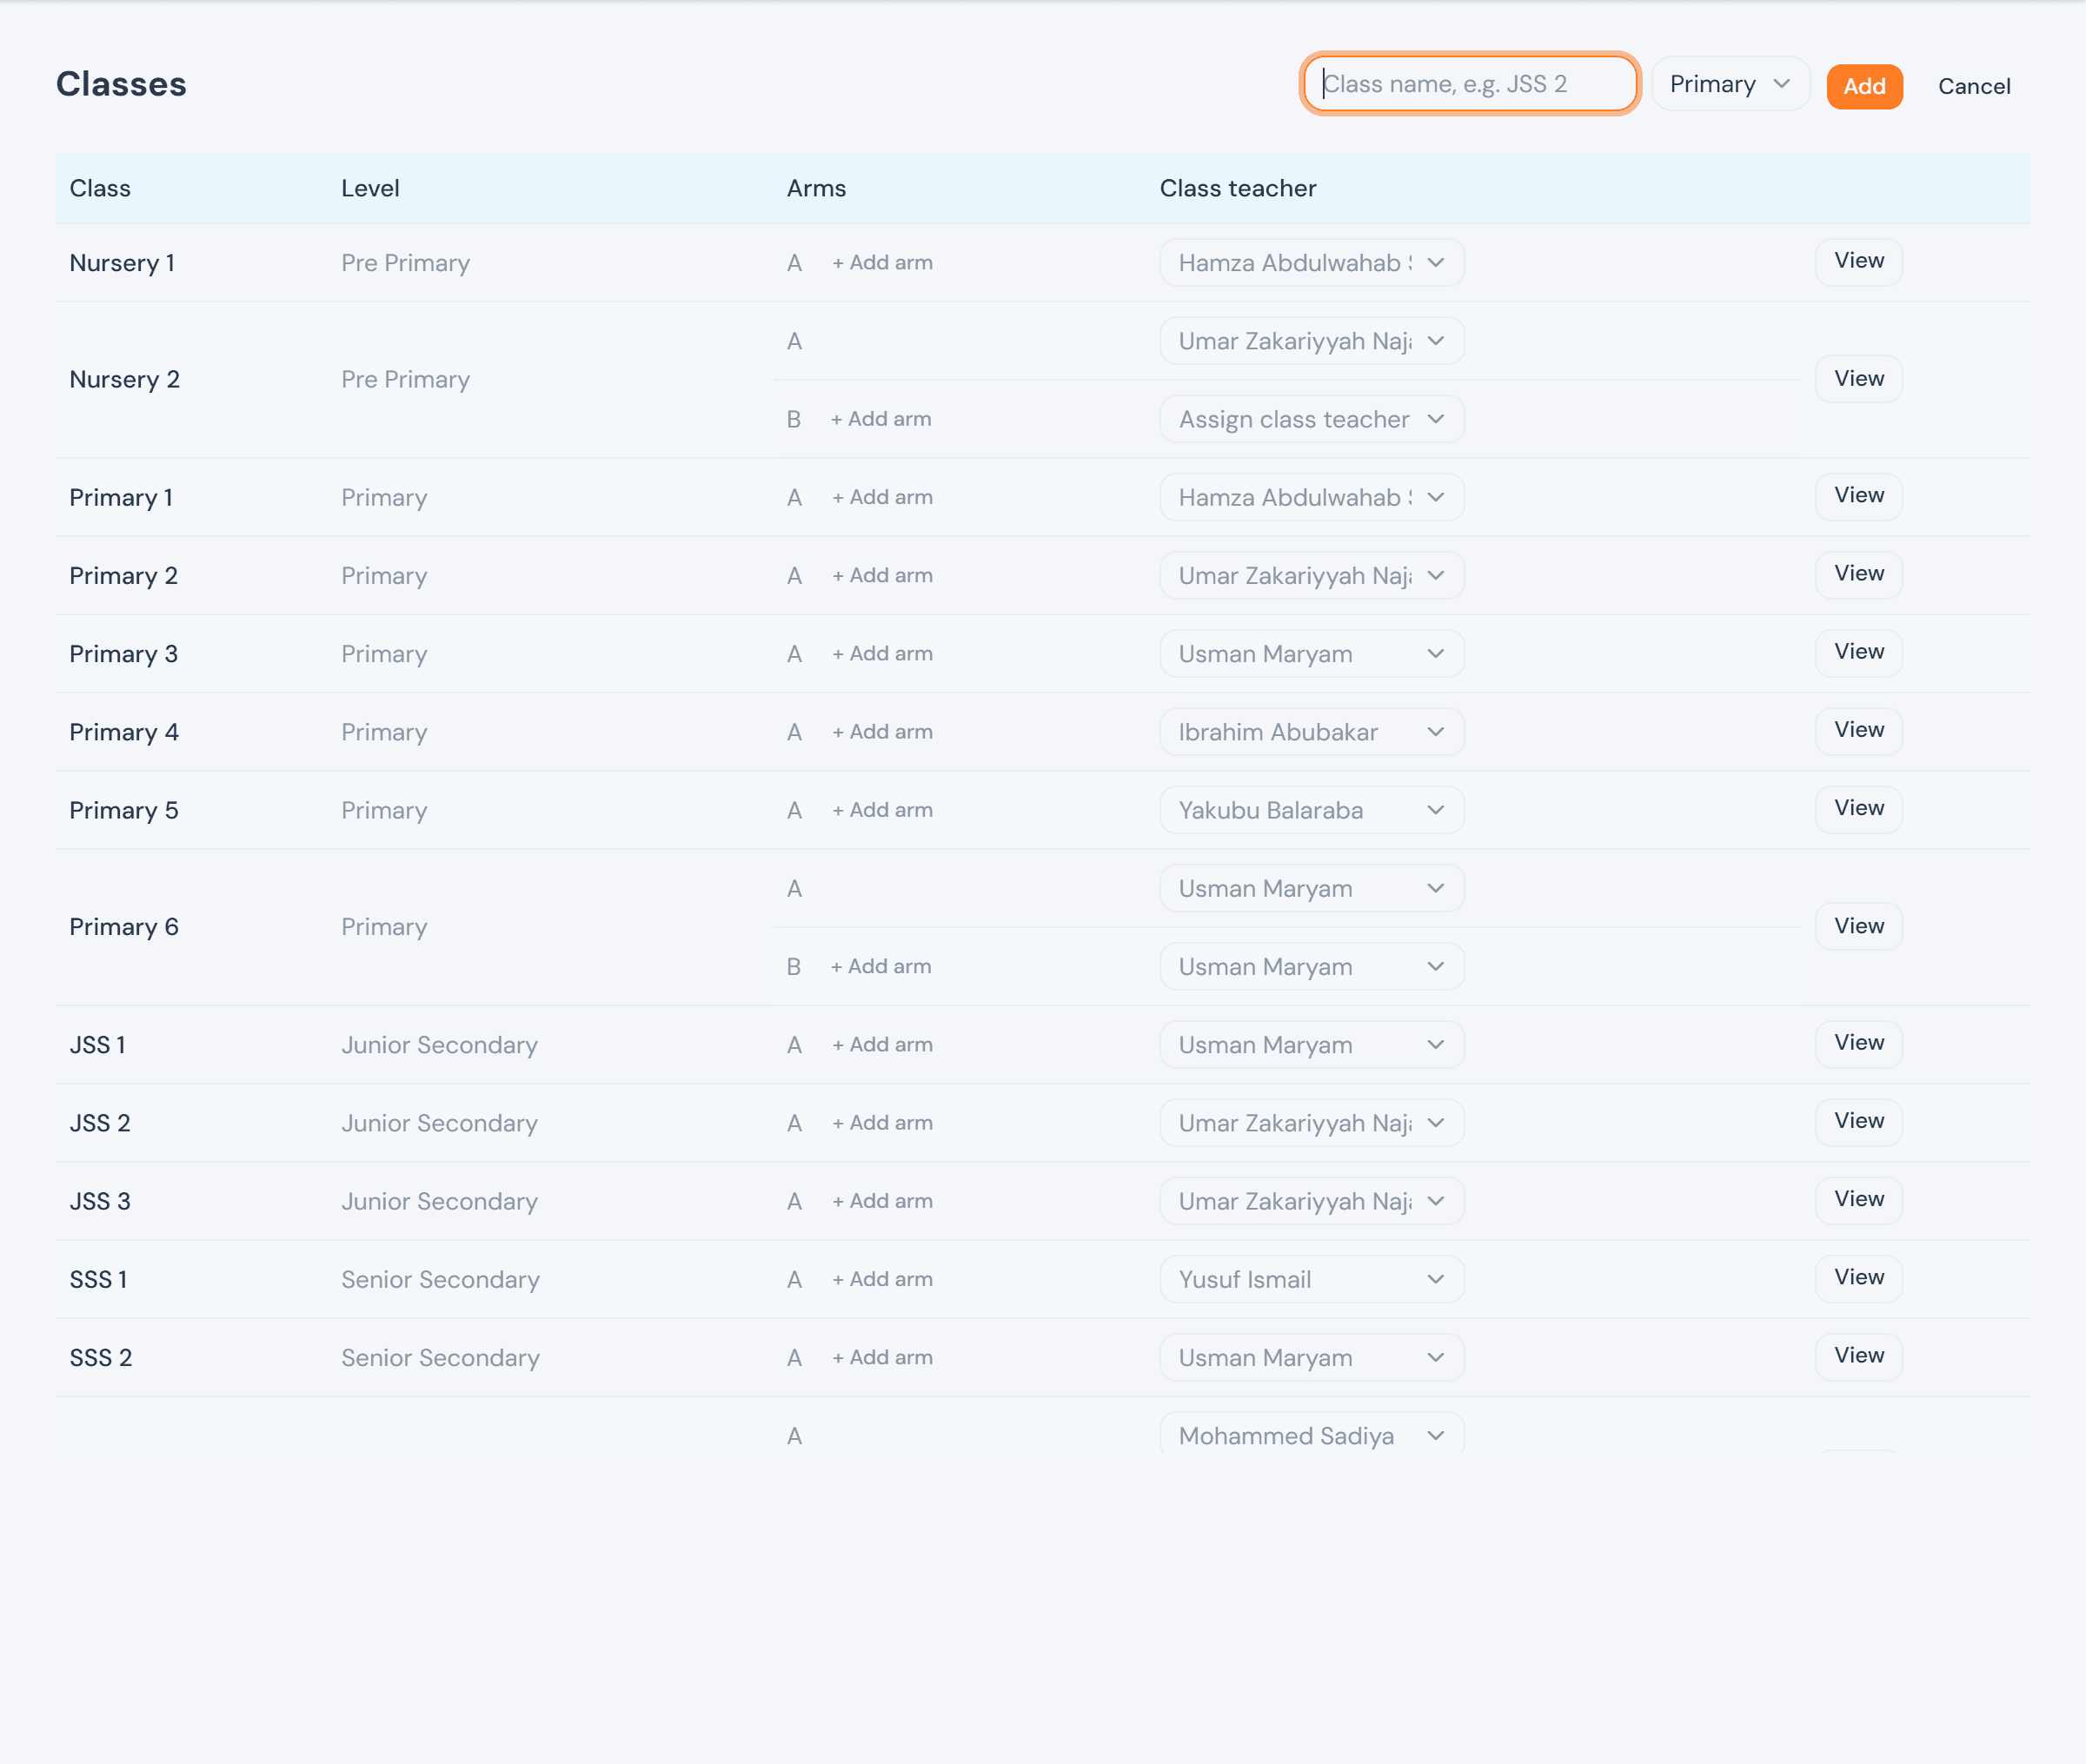View the Primary 6 class

pyautogui.click(x=1858, y=926)
